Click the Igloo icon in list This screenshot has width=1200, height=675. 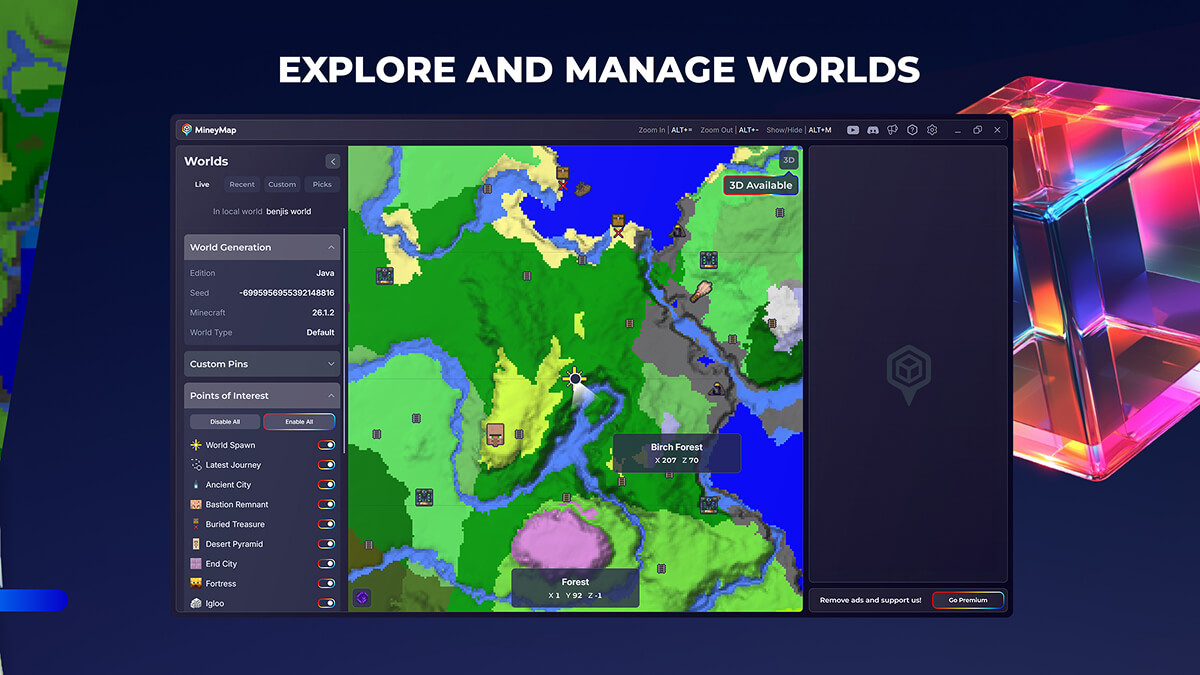point(196,603)
